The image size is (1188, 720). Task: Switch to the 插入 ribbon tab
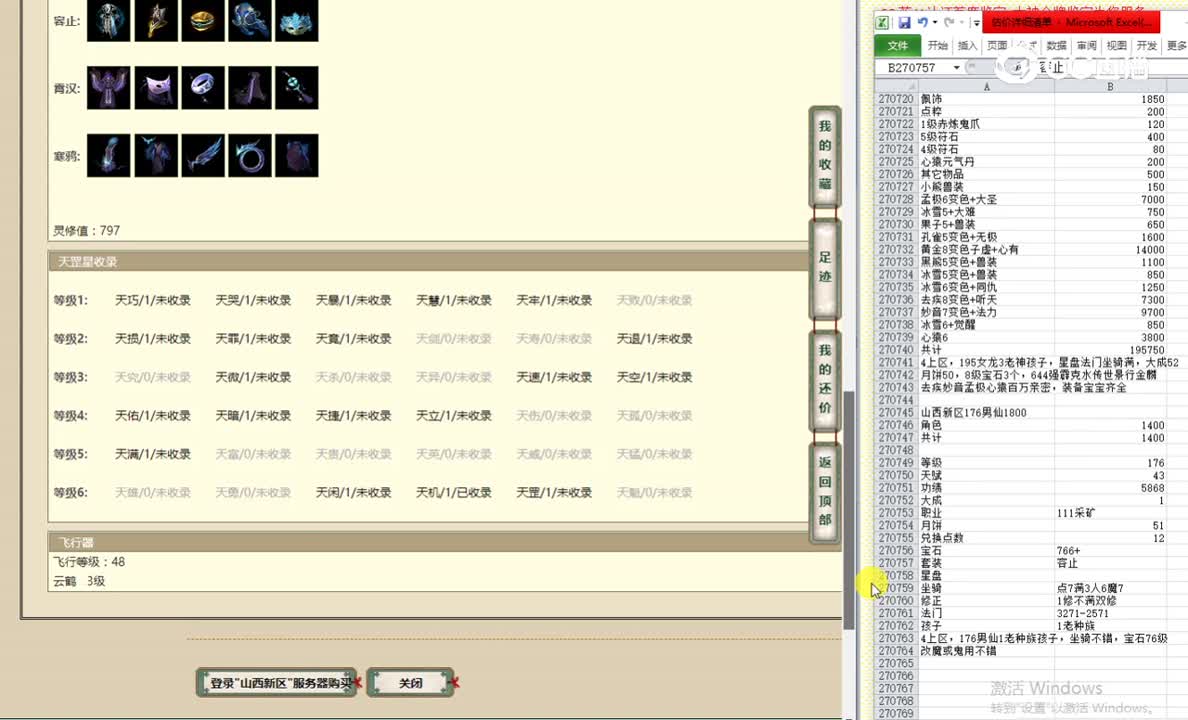point(968,45)
